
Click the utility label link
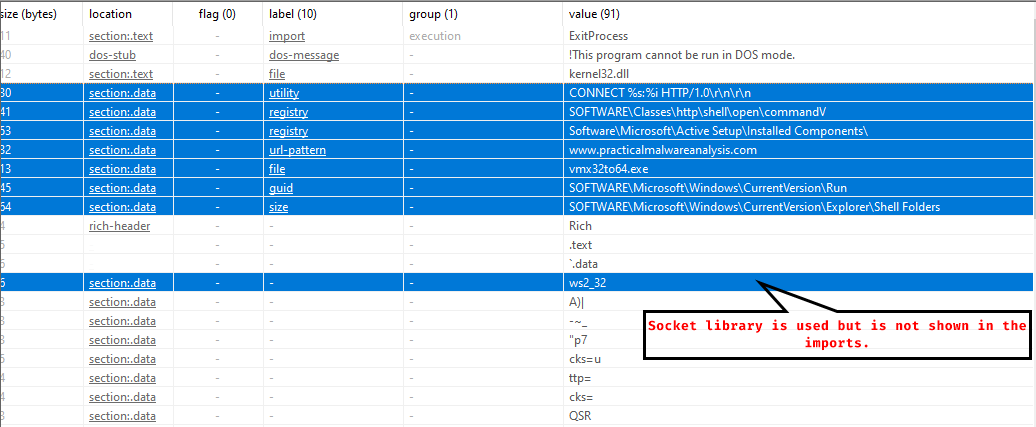point(284,93)
